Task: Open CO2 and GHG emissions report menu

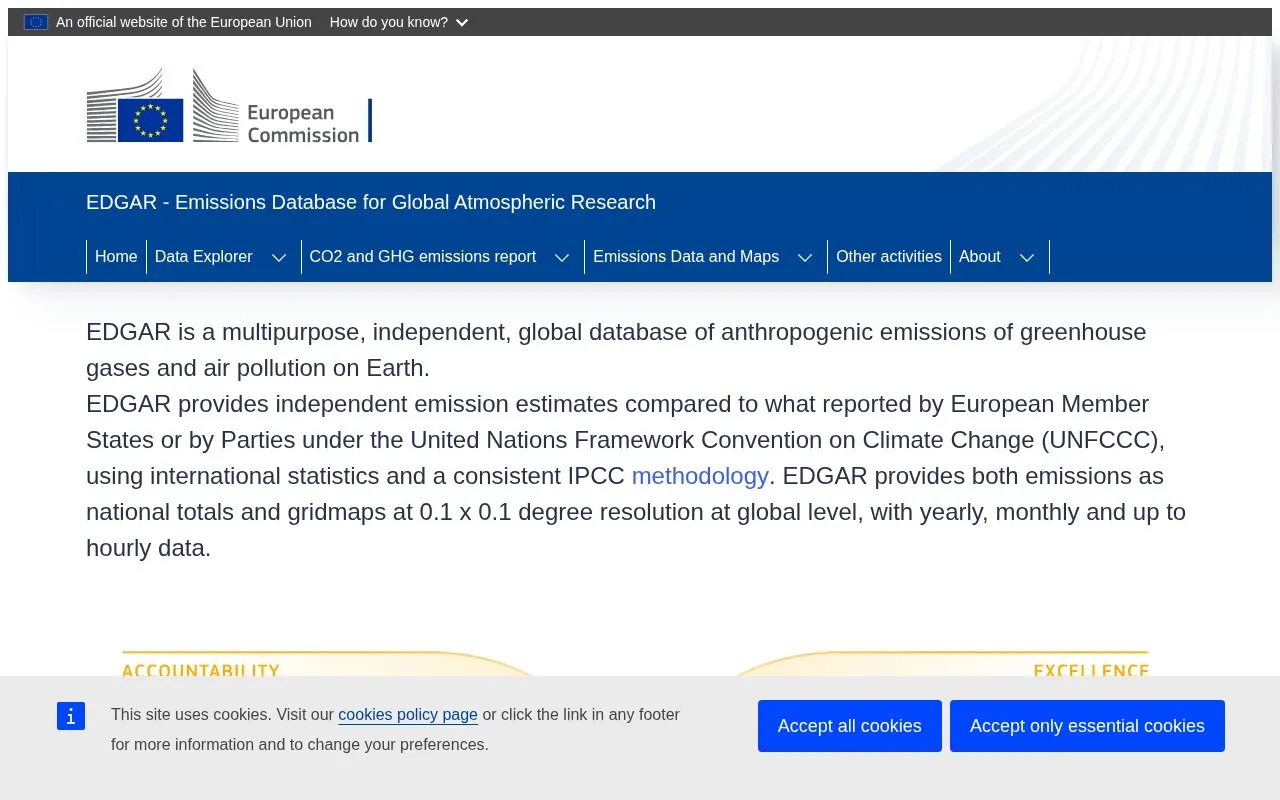Action: coord(423,257)
